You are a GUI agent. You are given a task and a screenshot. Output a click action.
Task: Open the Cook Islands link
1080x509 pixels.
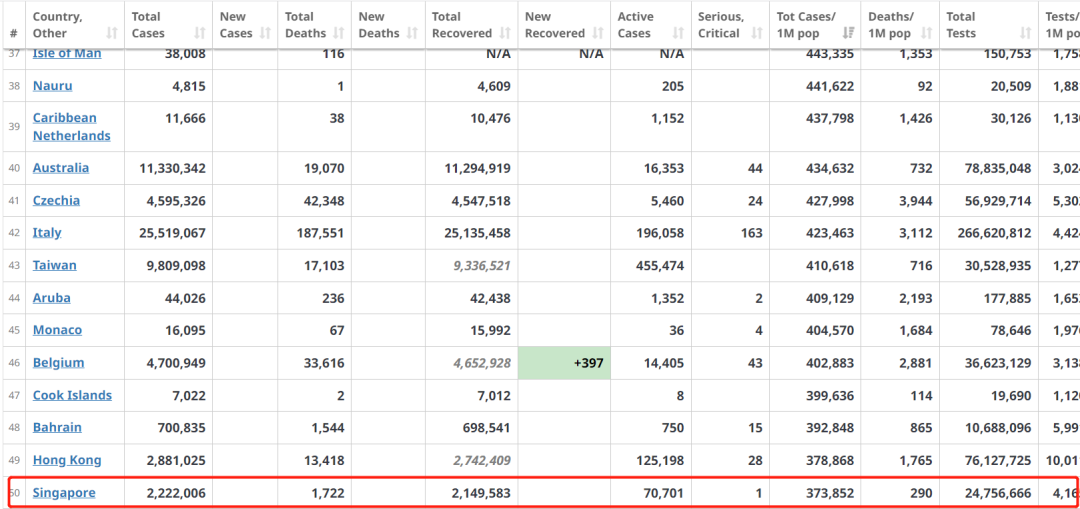pyautogui.click(x=72, y=395)
